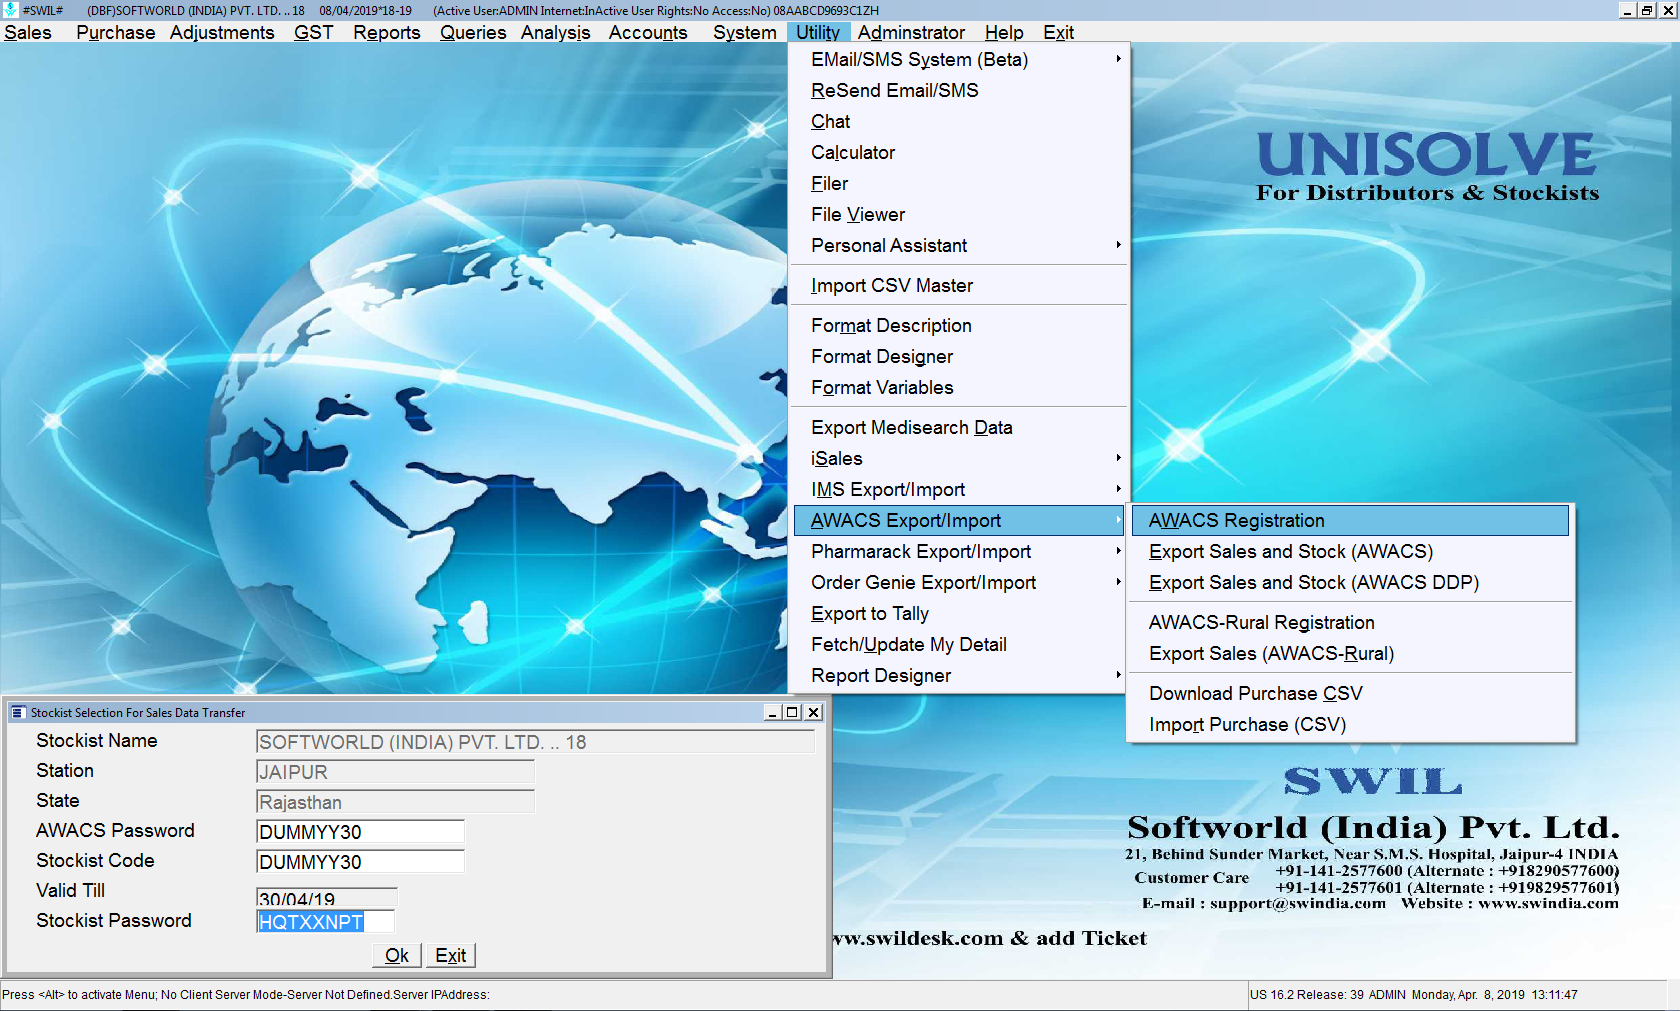Select Export Medisearch Data

(961, 427)
